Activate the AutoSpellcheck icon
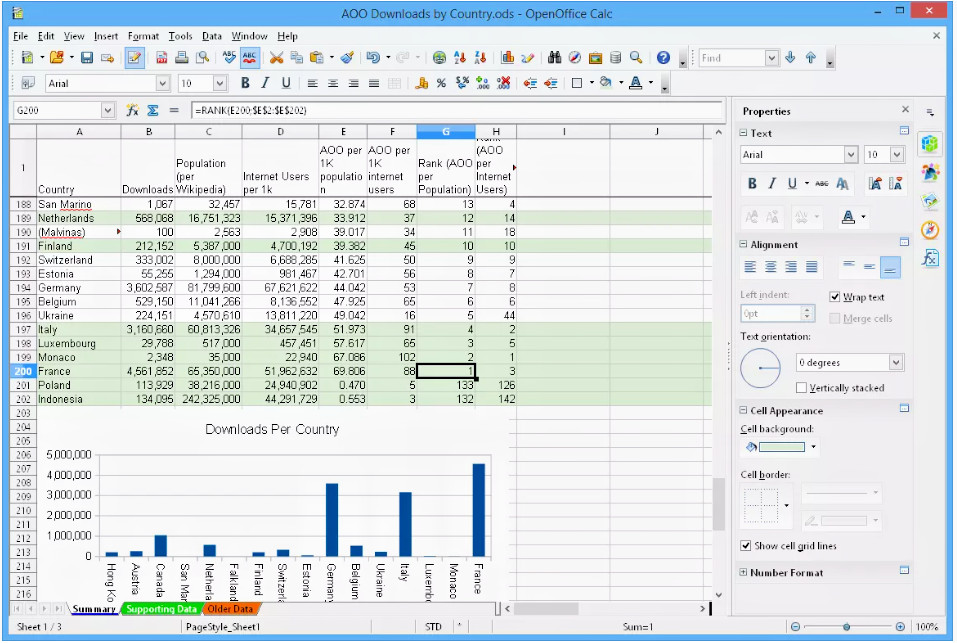957x643 pixels. point(249,57)
